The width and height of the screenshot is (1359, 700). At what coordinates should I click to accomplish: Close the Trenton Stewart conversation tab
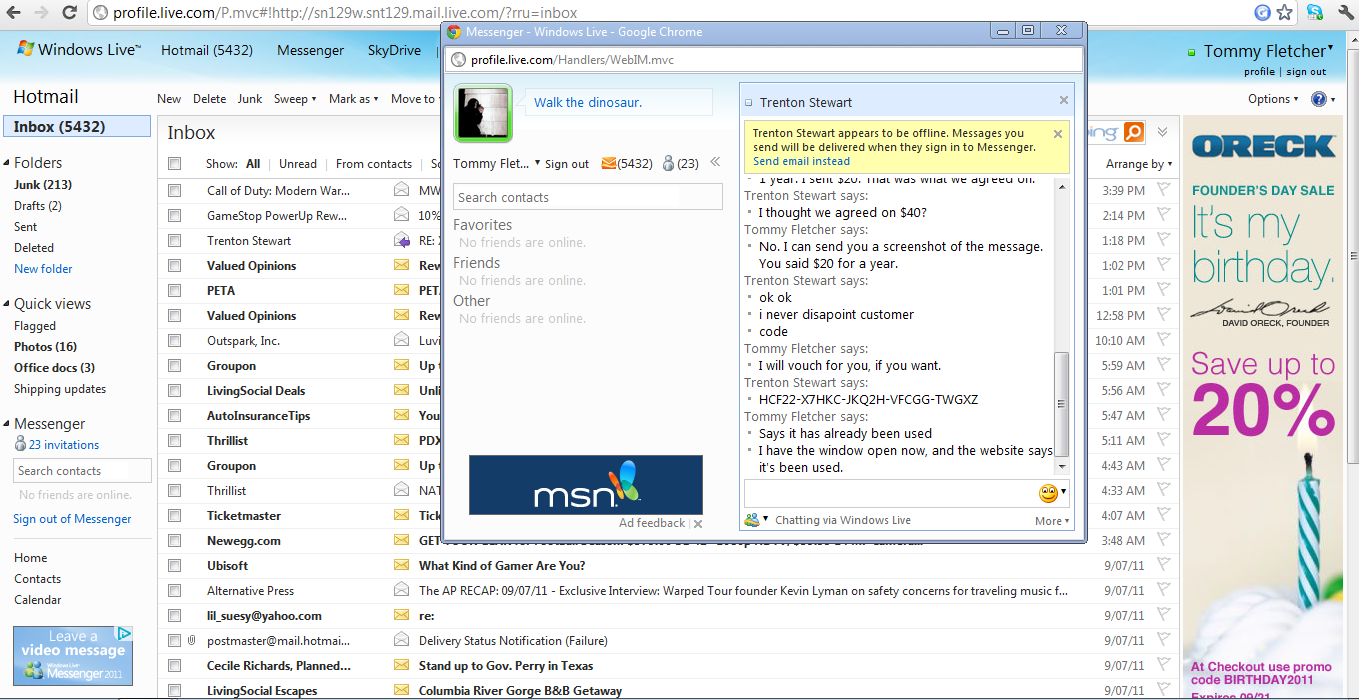pyautogui.click(x=1064, y=100)
